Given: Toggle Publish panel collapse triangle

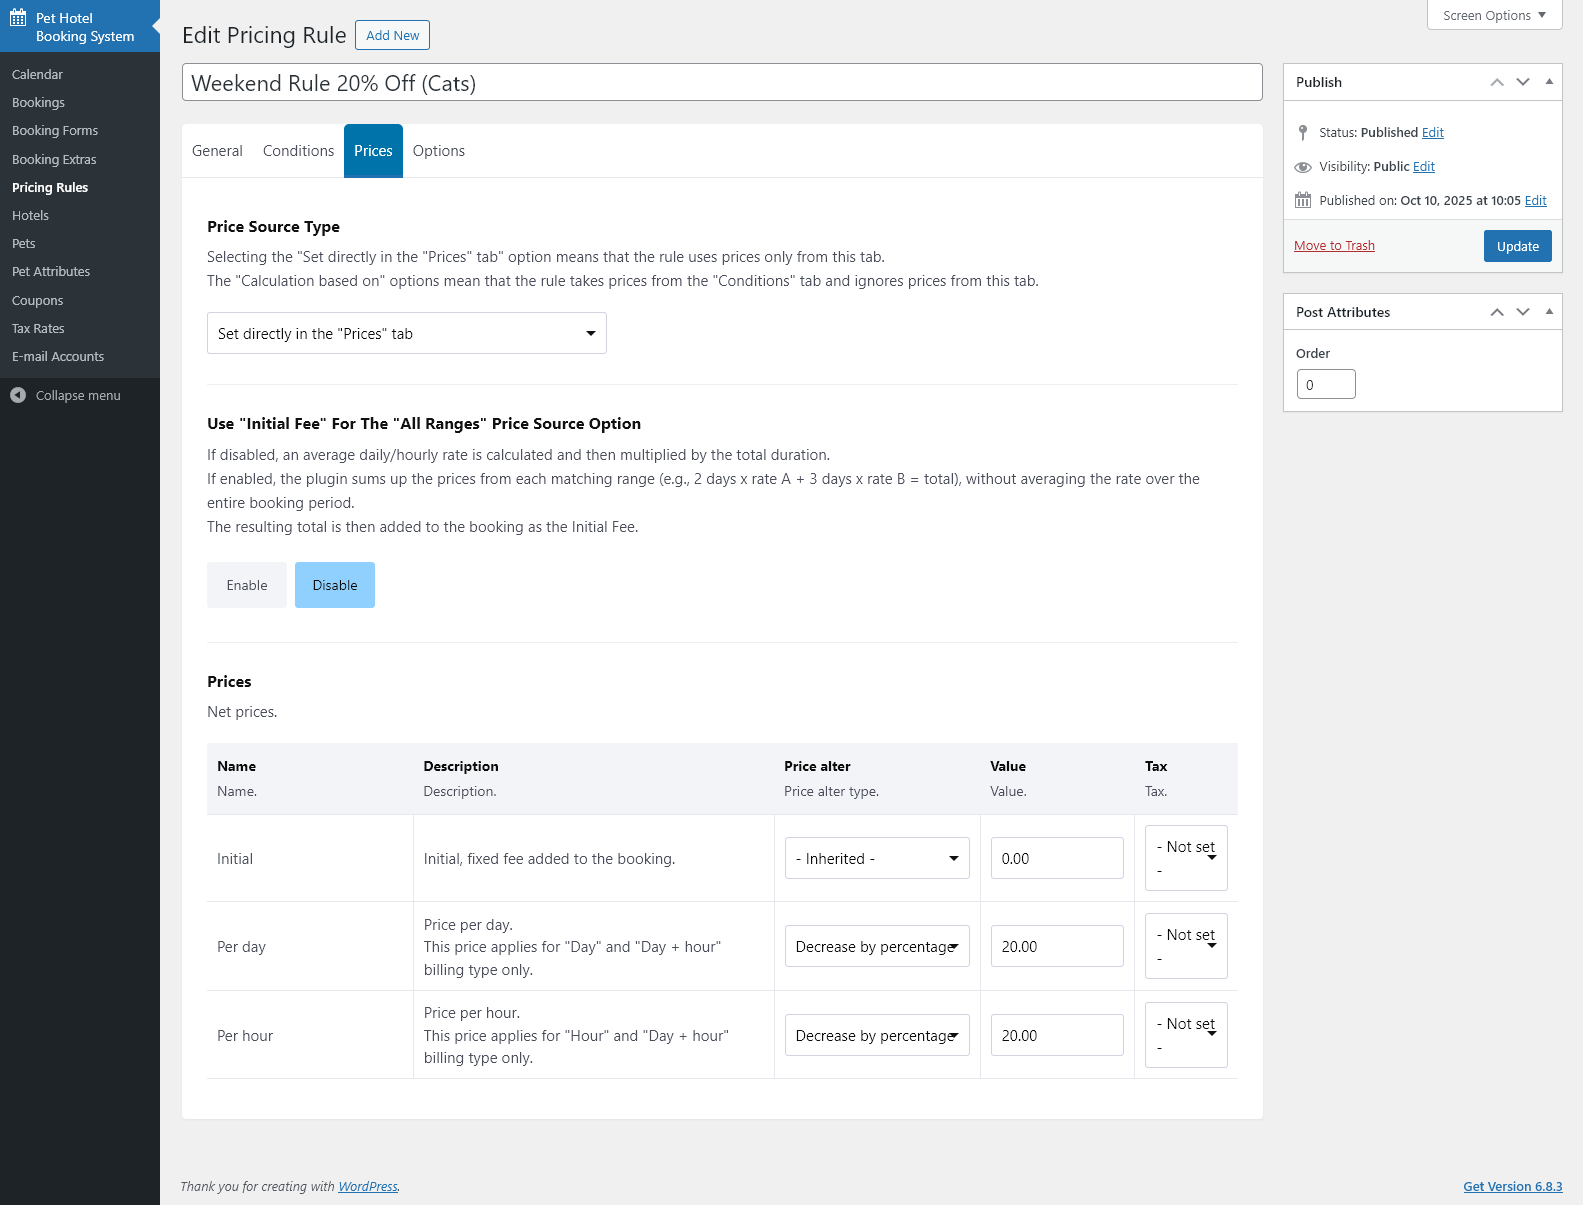Looking at the screenshot, I should tap(1549, 82).
